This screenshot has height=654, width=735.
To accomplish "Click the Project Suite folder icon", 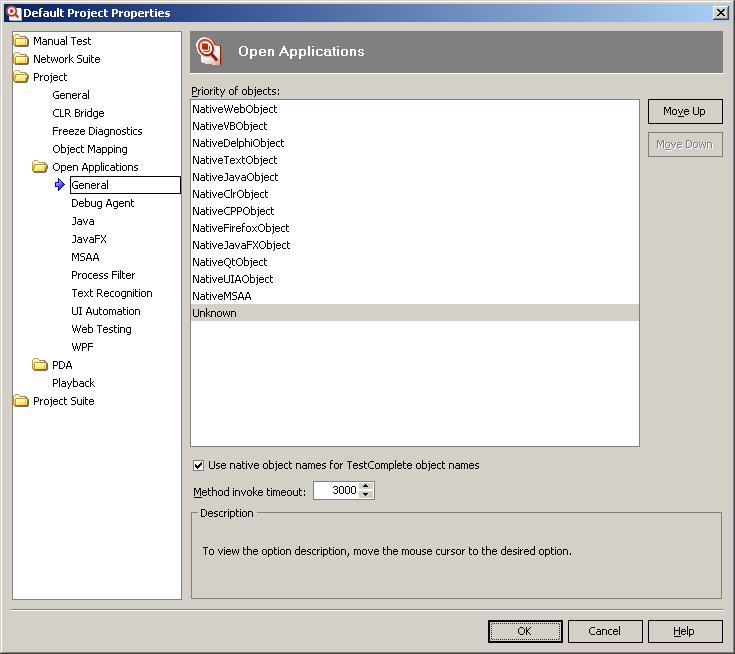I will tap(21, 401).
